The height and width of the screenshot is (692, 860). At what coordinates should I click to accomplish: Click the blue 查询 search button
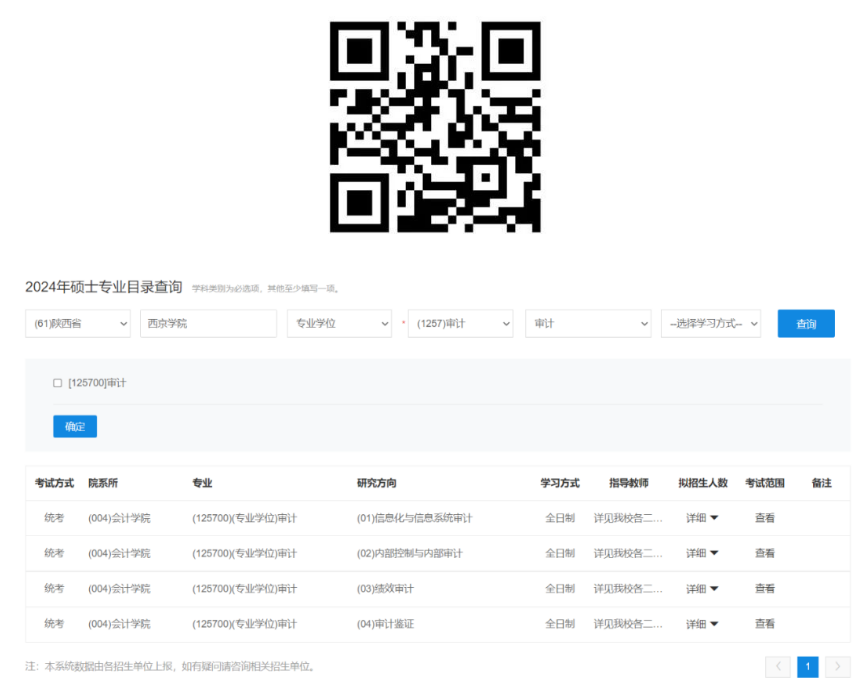tap(806, 324)
